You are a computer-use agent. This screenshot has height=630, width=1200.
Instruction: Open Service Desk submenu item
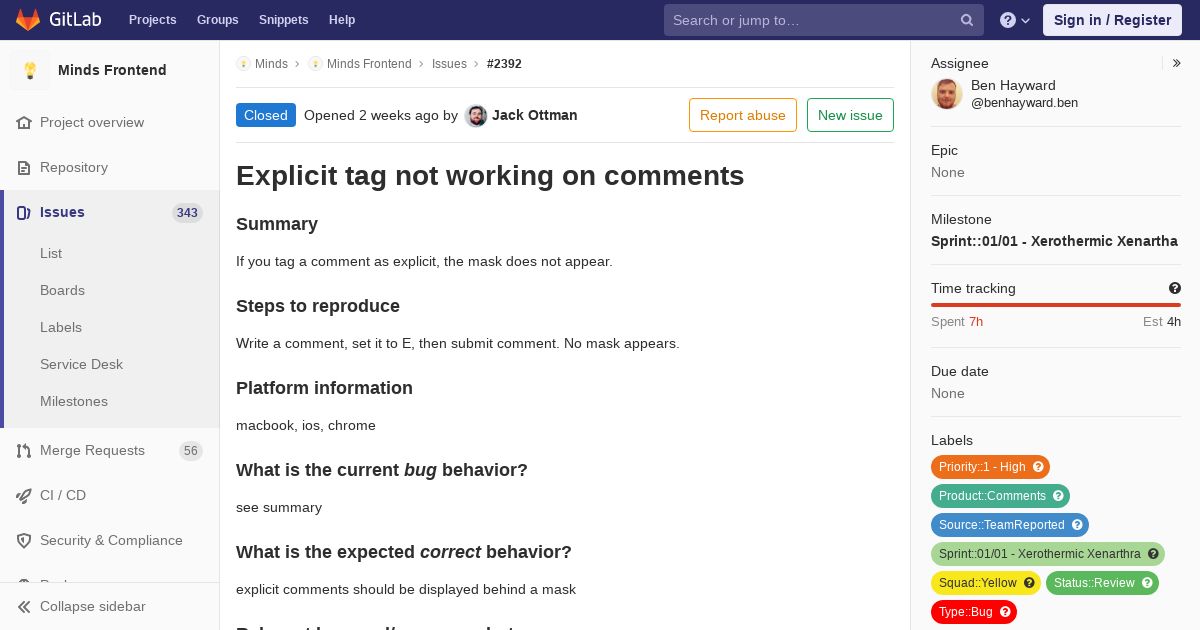pos(81,364)
